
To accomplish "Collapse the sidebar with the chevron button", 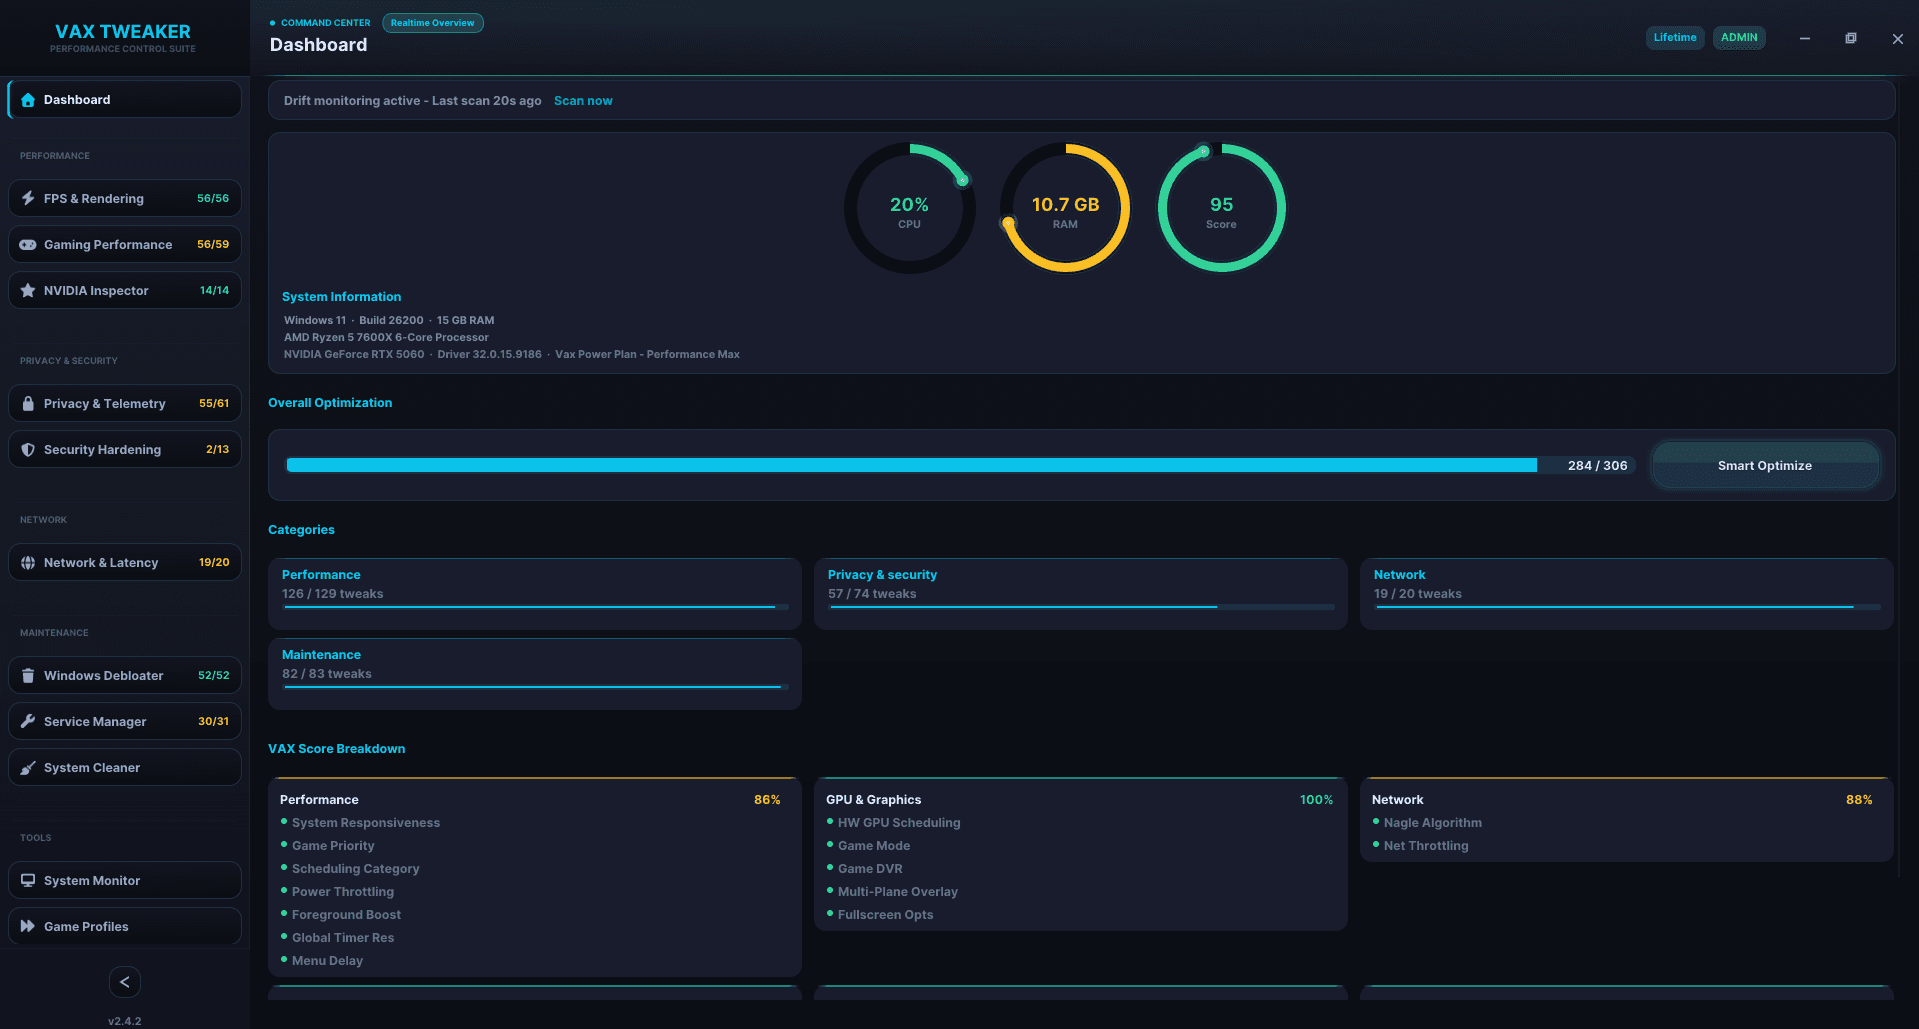I will tap(124, 982).
